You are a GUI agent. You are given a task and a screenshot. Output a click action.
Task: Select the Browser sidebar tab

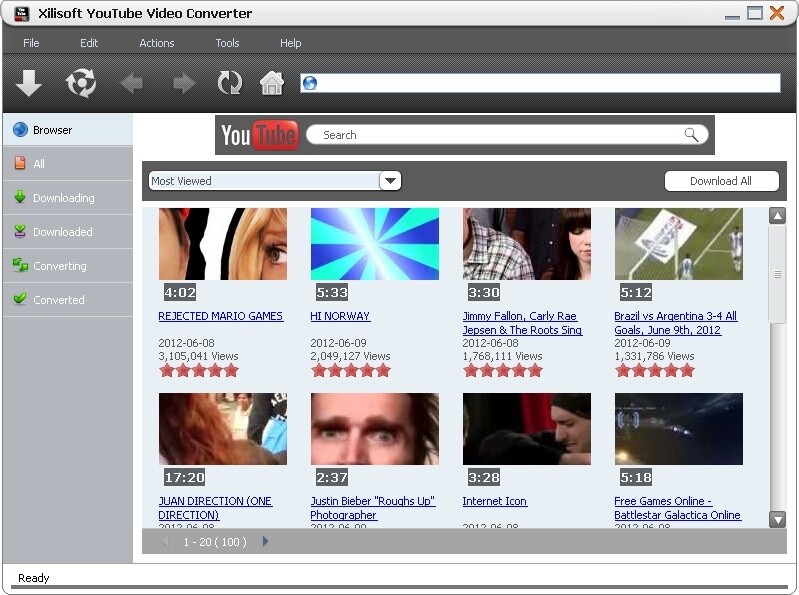coord(68,130)
